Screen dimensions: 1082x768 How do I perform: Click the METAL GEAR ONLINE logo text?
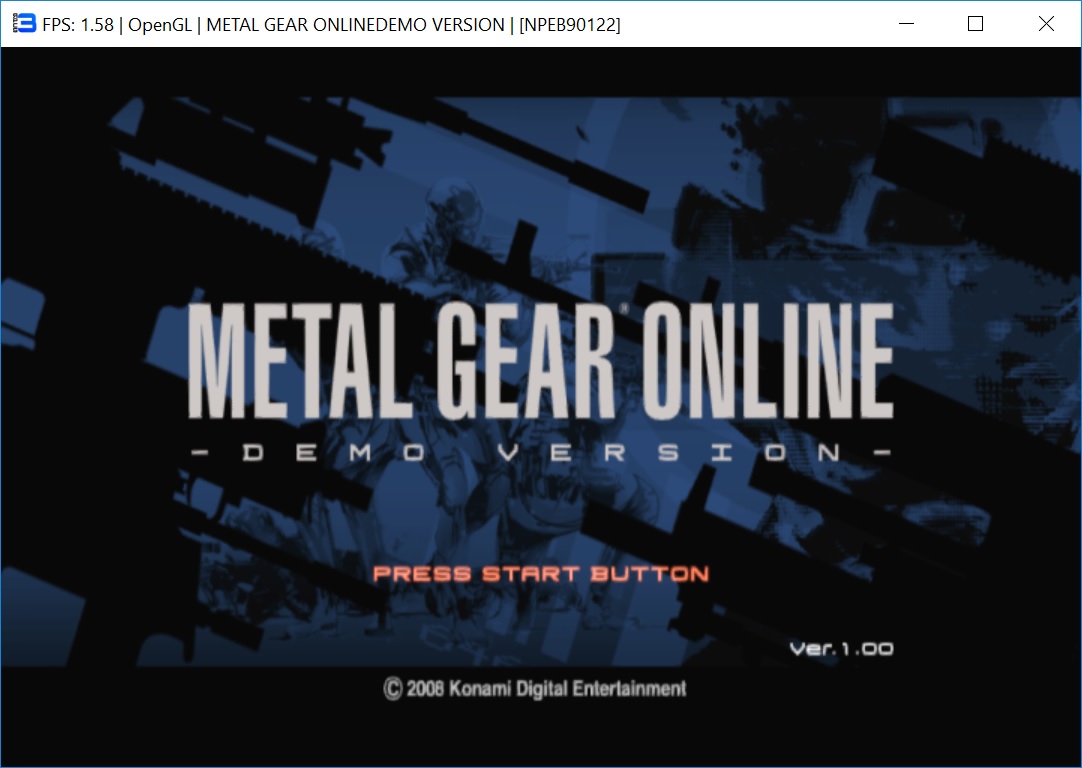click(x=541, y=361)
